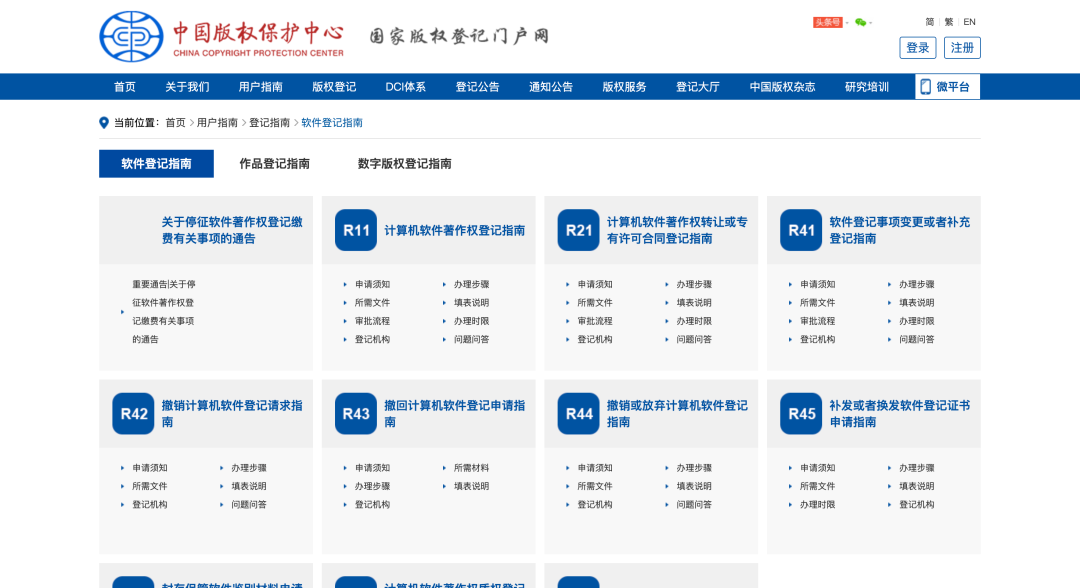Click 登记机构 under R41

[x=817, y=339]
